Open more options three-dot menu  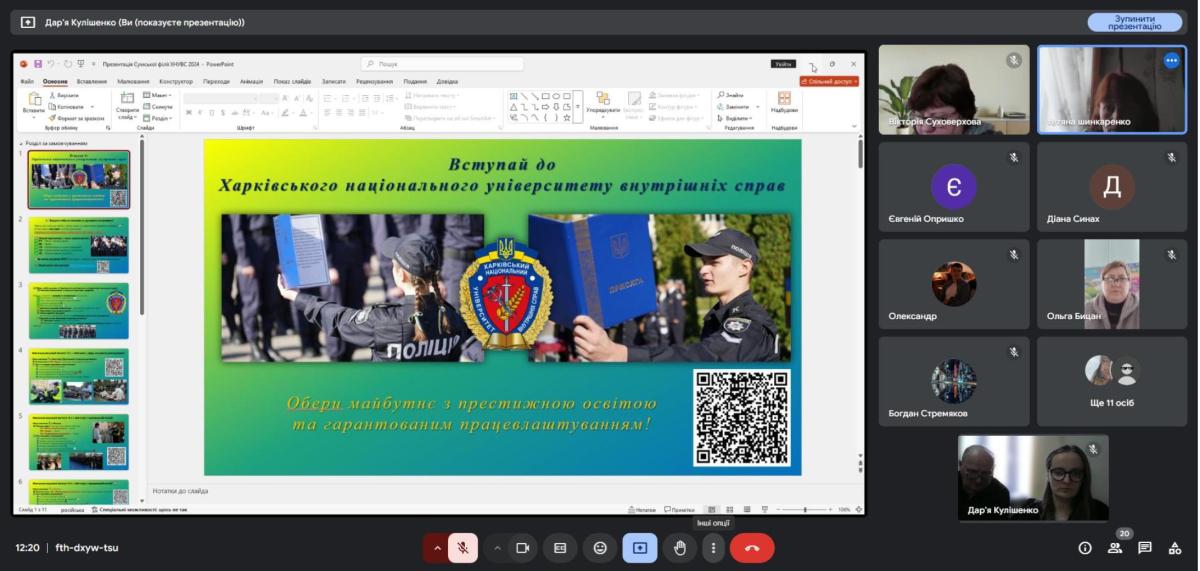tap(713, 548)
